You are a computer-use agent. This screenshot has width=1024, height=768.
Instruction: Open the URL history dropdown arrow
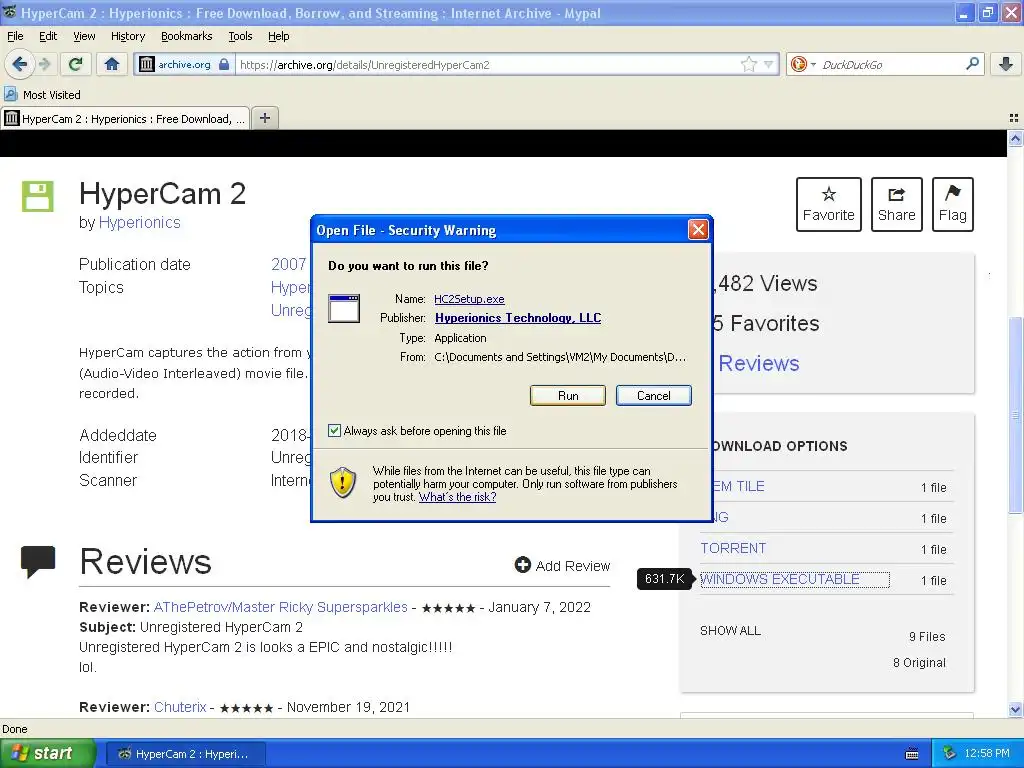(769, 64)
